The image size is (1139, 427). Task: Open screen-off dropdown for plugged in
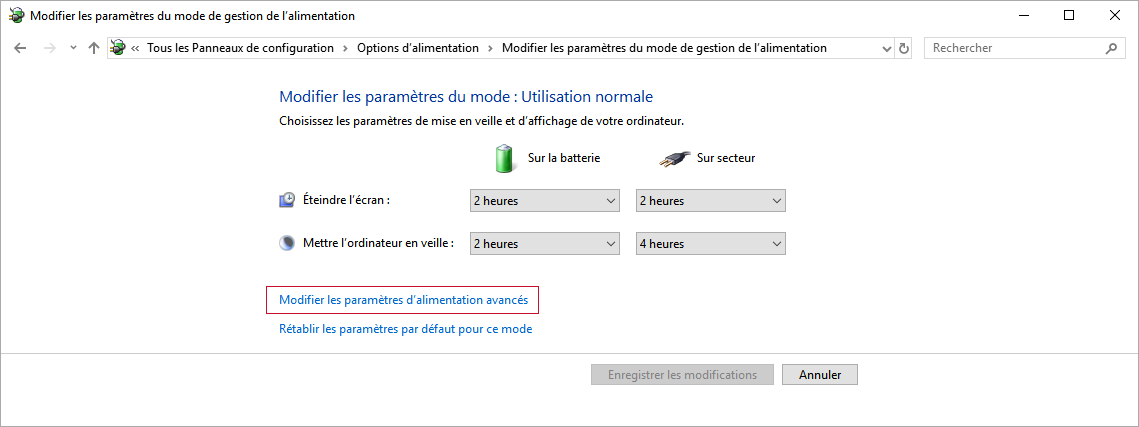(x=710, y=201)
